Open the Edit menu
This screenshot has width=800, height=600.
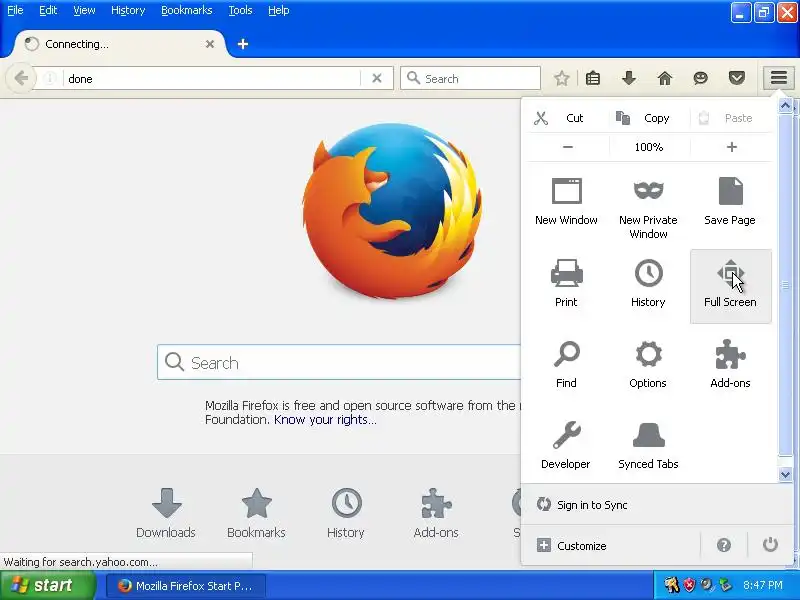(x=48, y=10)
